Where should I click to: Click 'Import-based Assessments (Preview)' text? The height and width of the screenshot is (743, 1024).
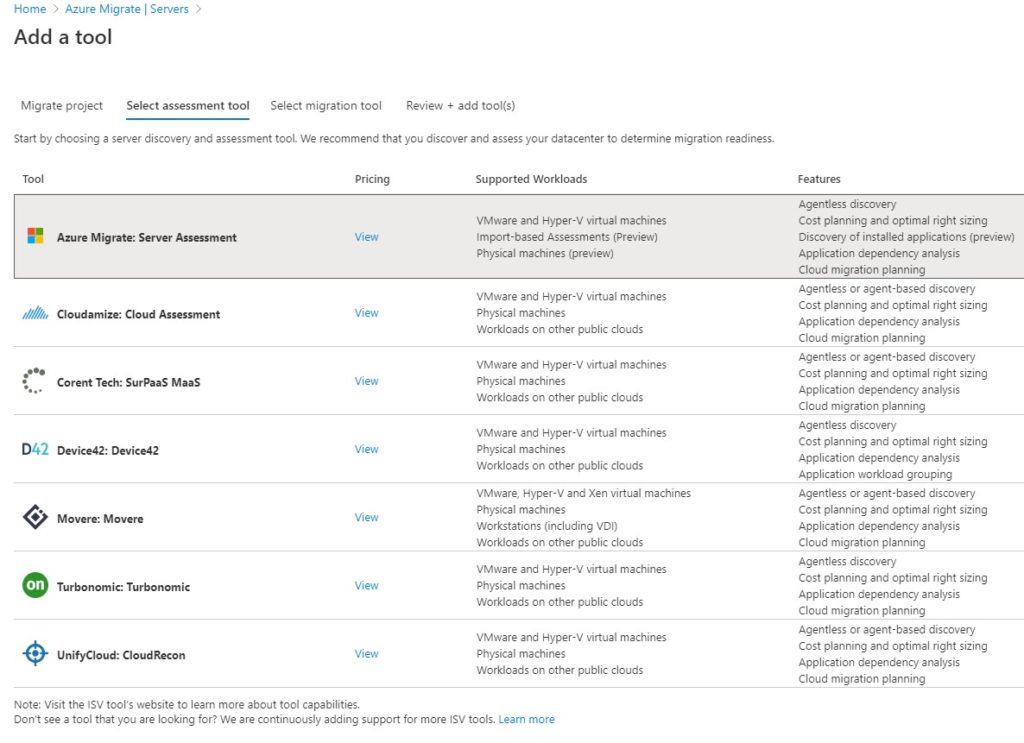[x=567, y=237]
